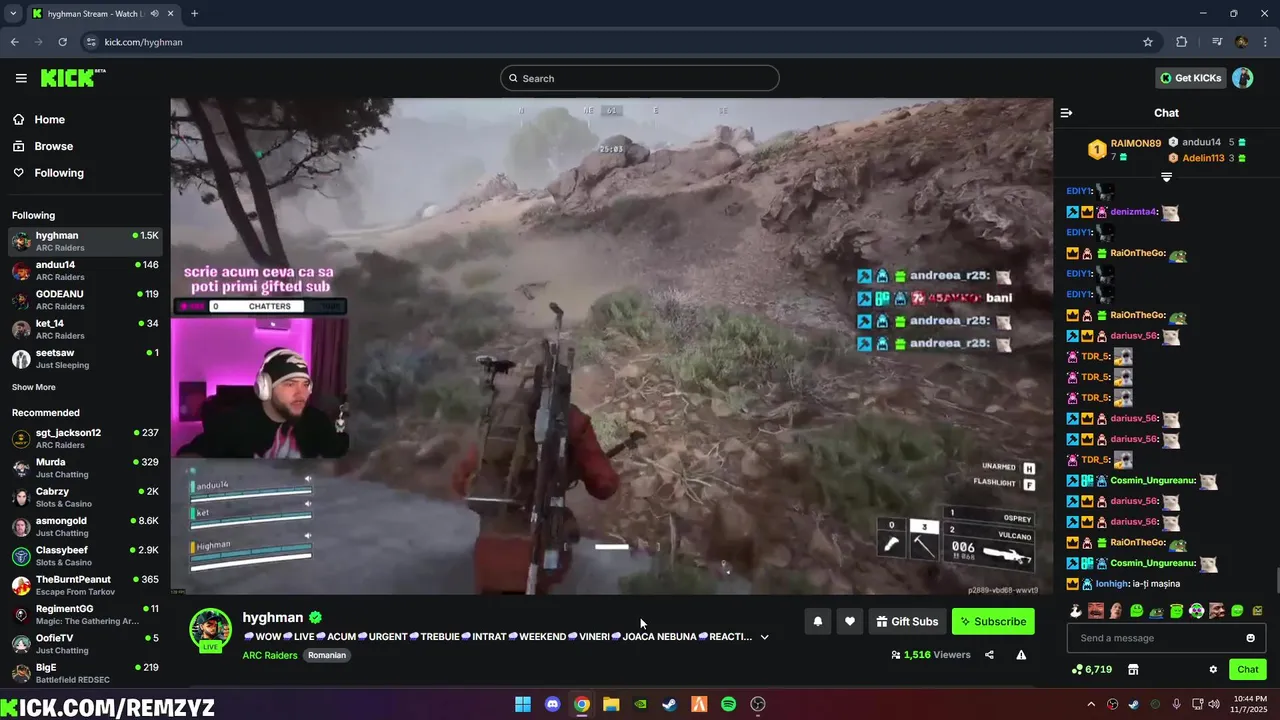1280x720 pixels.
Task: Report stream using the warning triangle icon
Action: click(1021, 655)
